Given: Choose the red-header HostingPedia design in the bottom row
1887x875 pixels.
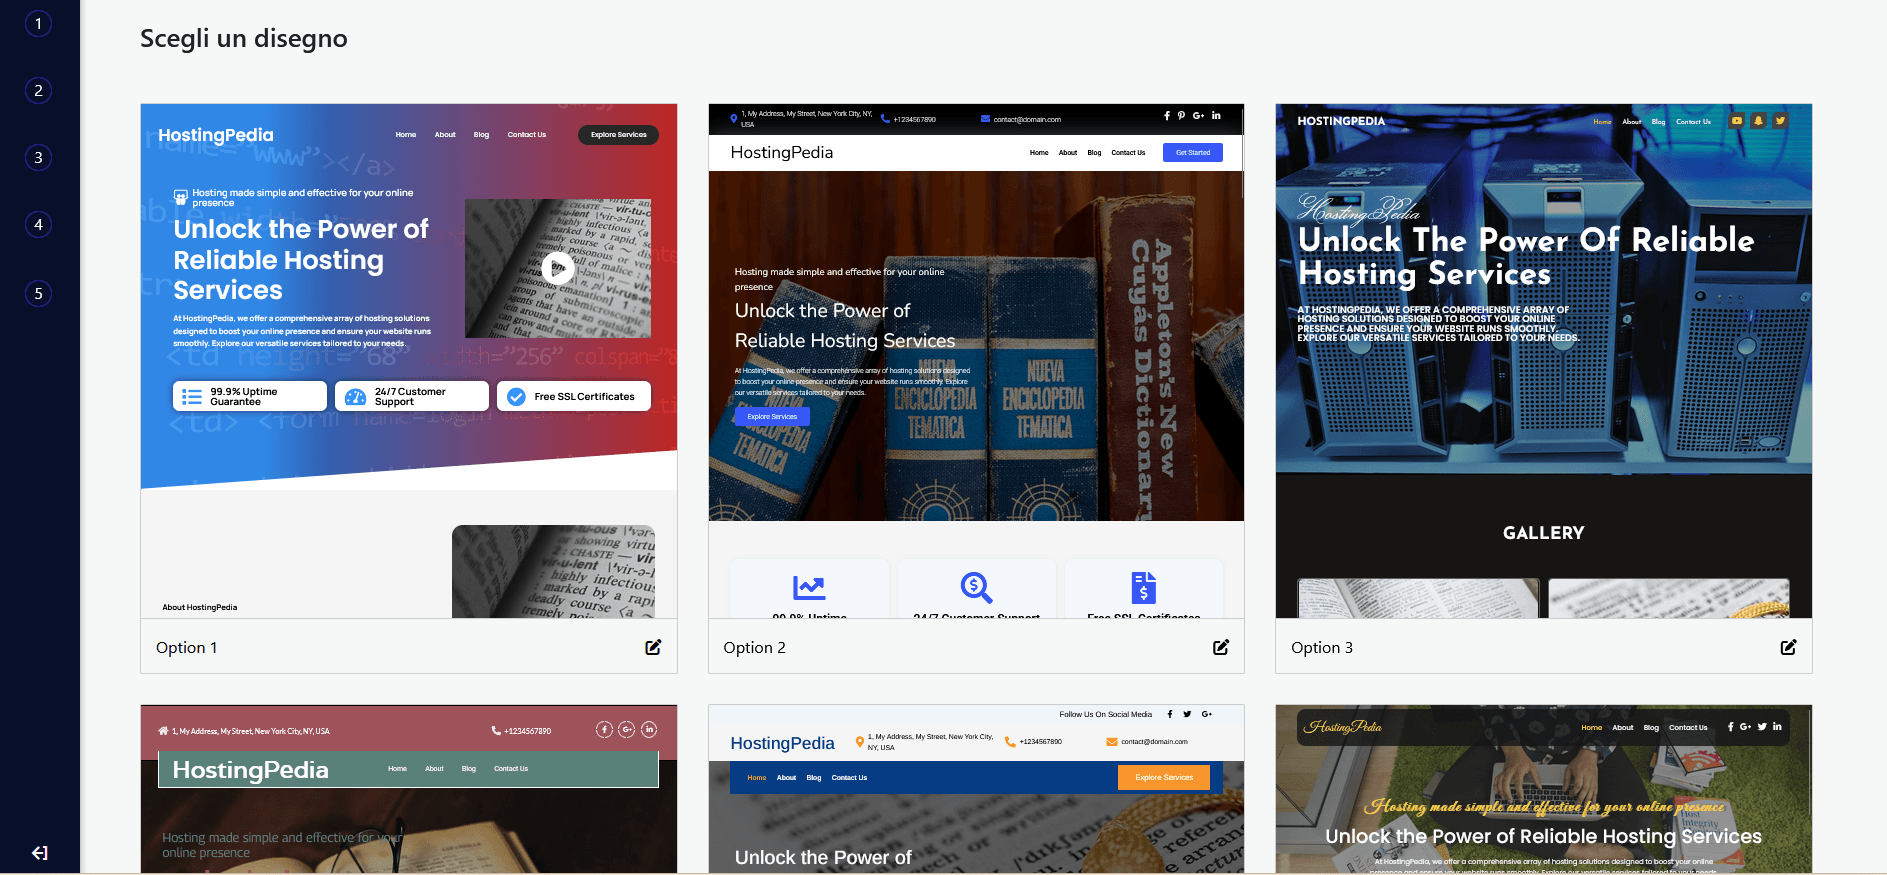Looking at the screenshot, I should [x=409, y=789].
